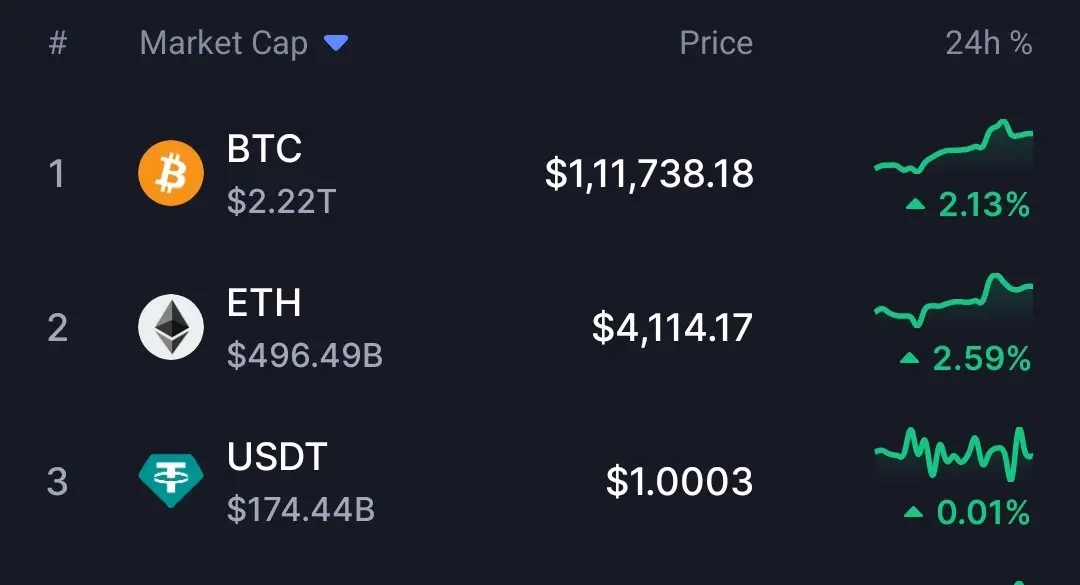Click the USDT 0.01% change value
This screenshot has width=1080, height=585.
983,513
